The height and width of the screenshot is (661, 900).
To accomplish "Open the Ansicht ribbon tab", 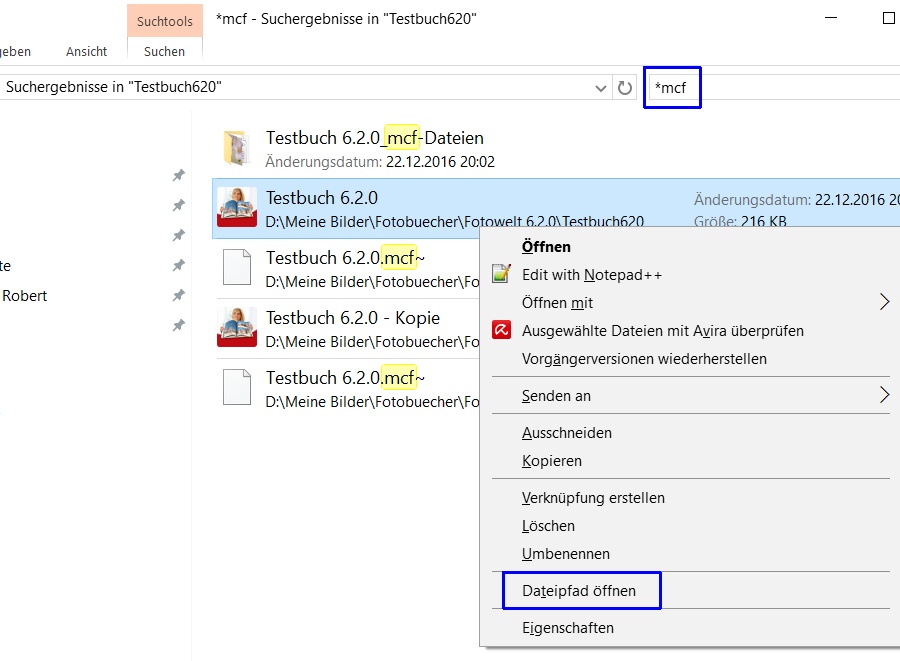I will [x=87, y=51].
